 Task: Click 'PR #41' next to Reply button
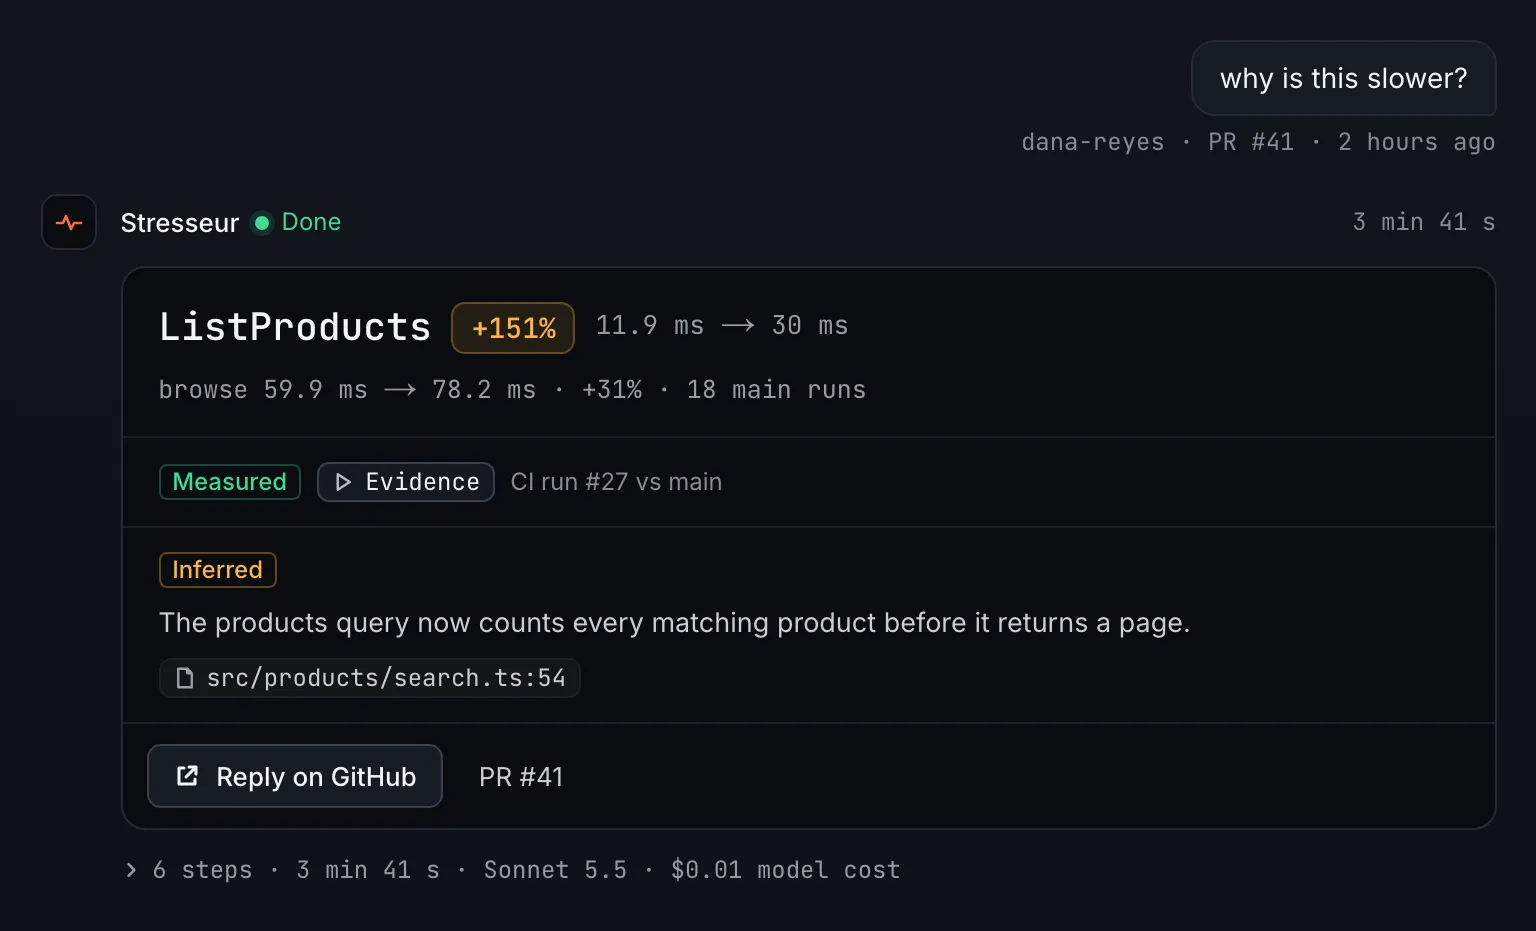[x=521, y=777]
